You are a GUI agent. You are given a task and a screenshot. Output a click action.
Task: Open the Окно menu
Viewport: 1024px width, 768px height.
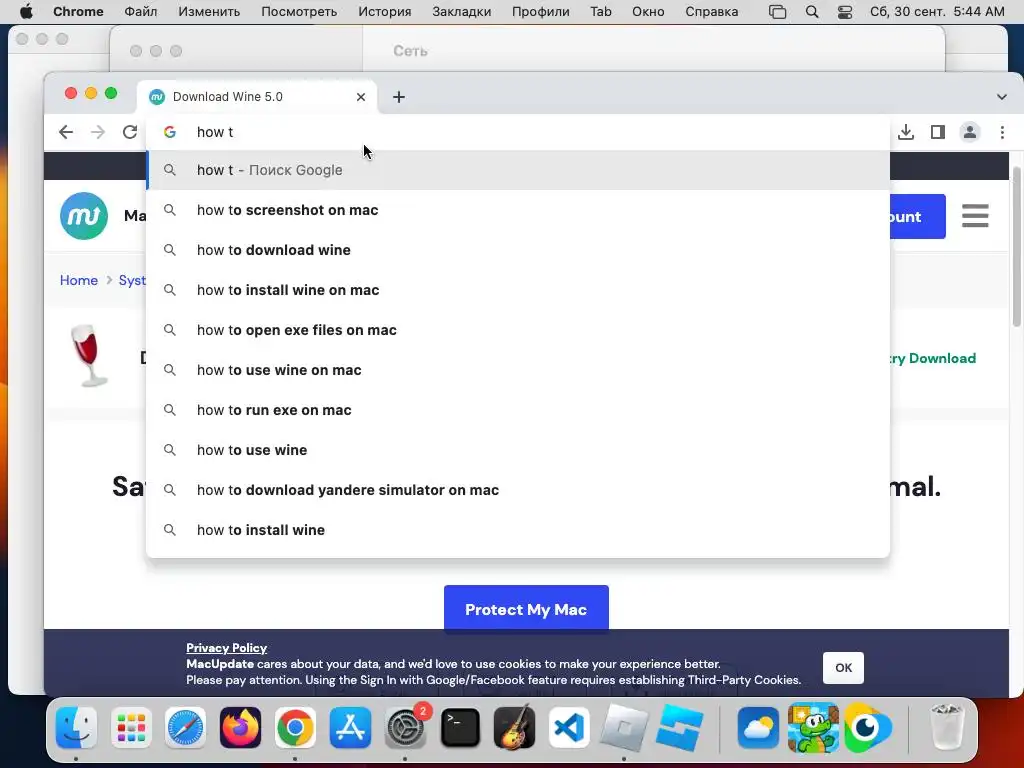[648, 12]
